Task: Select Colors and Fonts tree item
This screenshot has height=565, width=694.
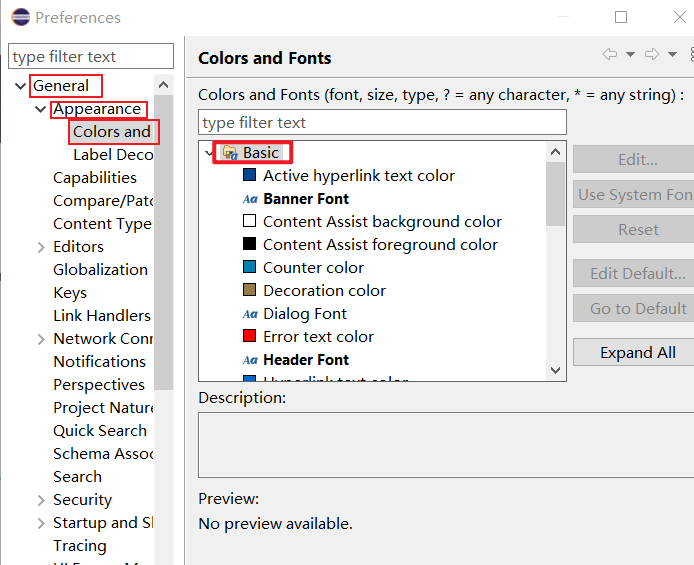Action: click(112, 131)
